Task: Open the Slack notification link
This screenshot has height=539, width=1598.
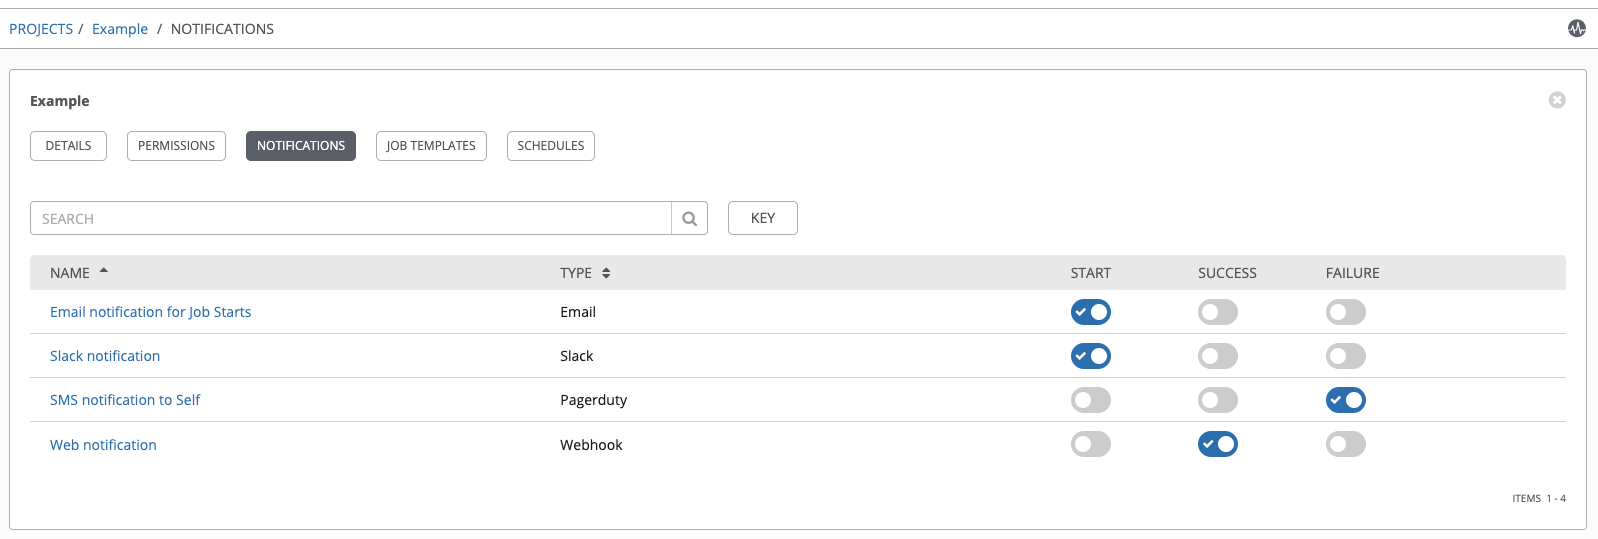Action: (105, 356)
